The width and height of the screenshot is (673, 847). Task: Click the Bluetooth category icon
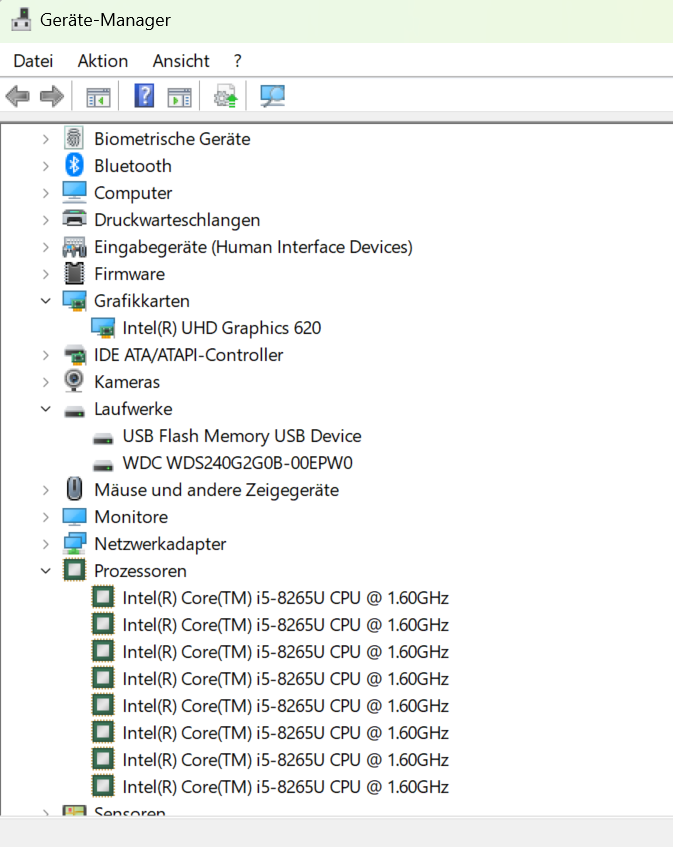[x=74, y=165]
